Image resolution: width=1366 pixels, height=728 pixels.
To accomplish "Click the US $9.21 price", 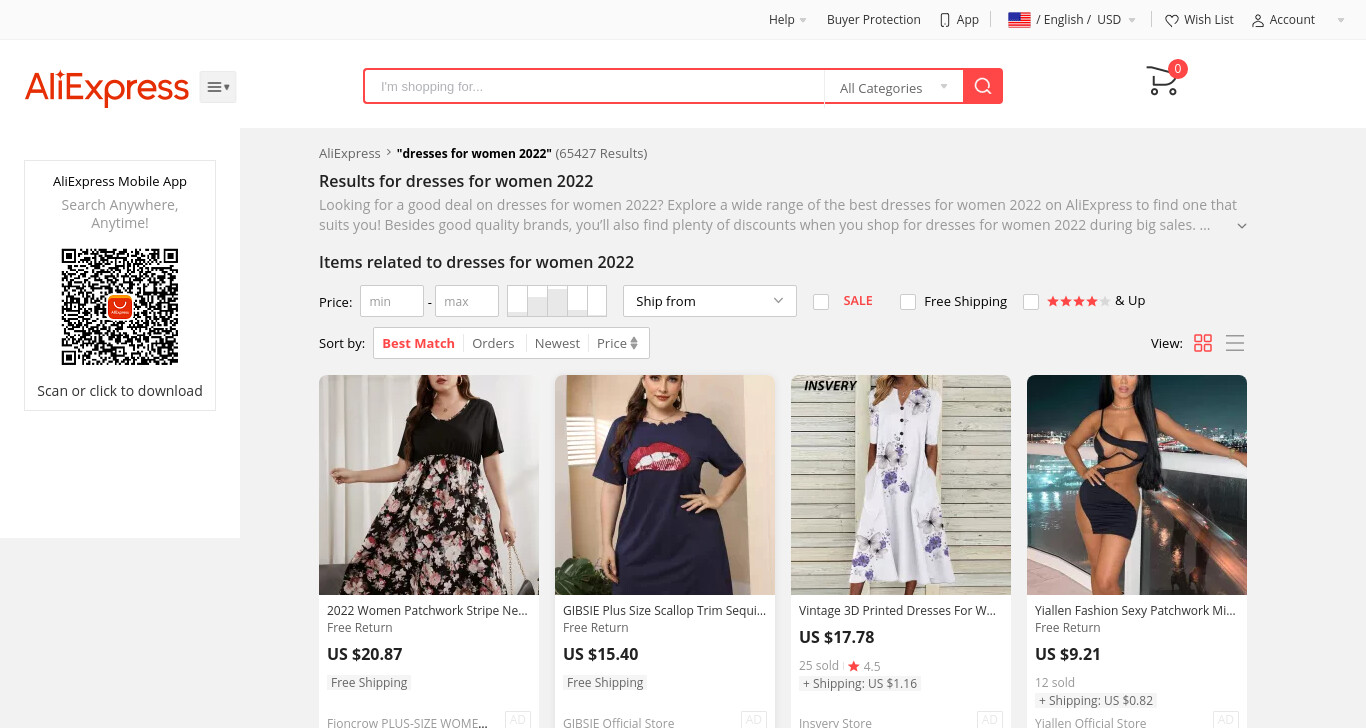I will 1068,654.
